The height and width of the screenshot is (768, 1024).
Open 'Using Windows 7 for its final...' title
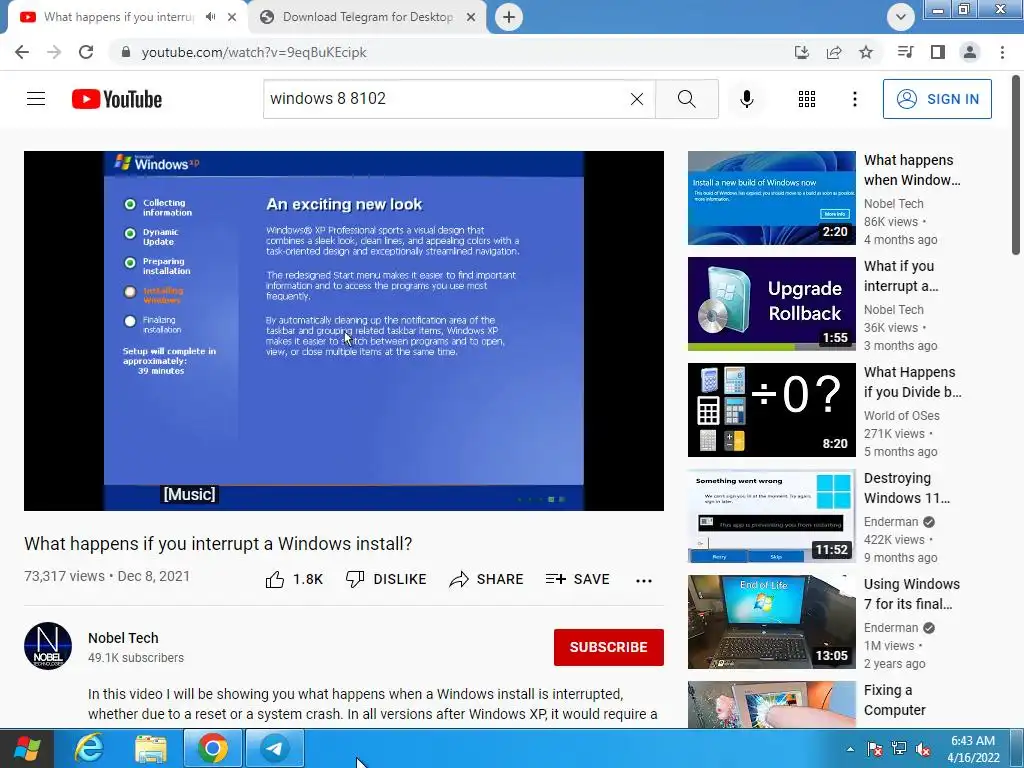tap(912, 594)
